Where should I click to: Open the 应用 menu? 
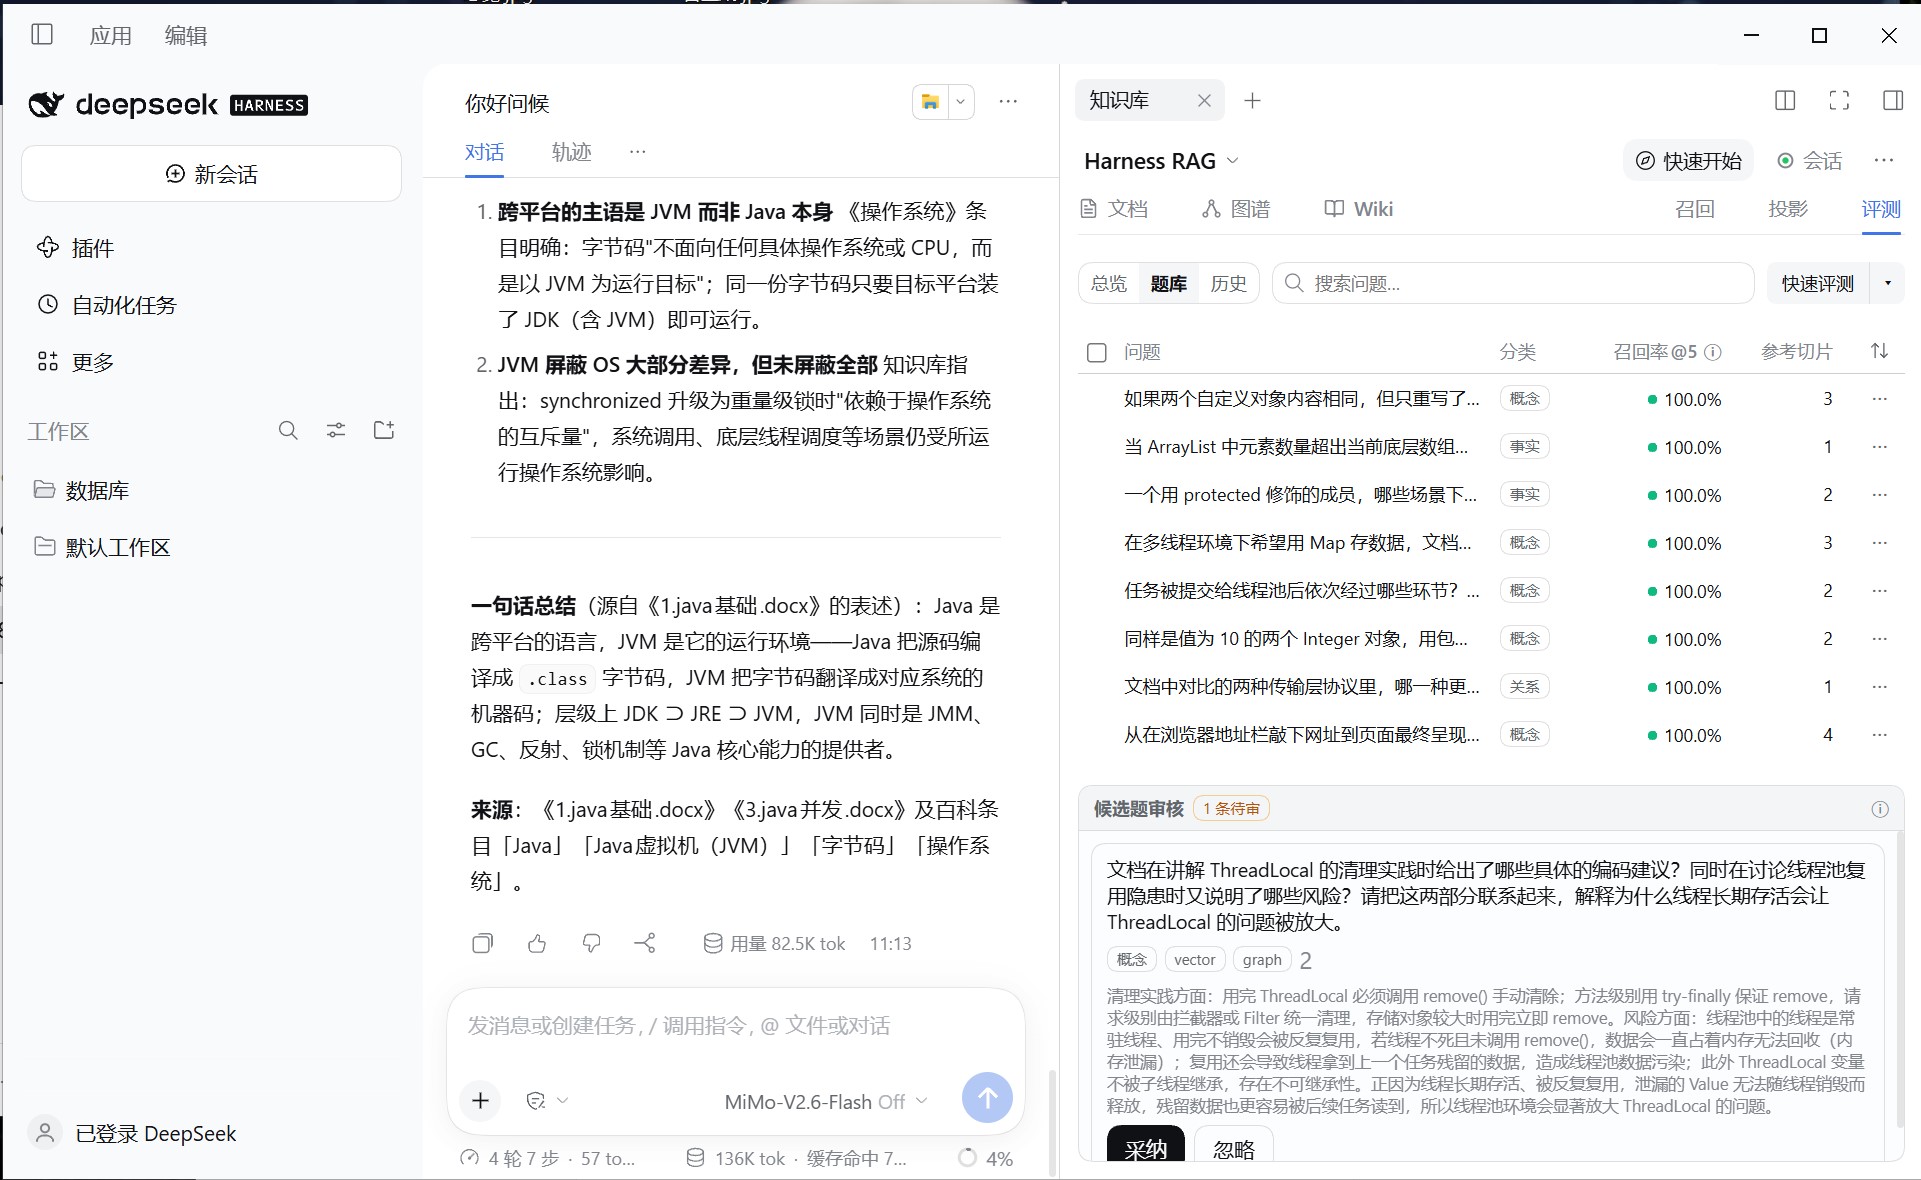click(110, 36)
